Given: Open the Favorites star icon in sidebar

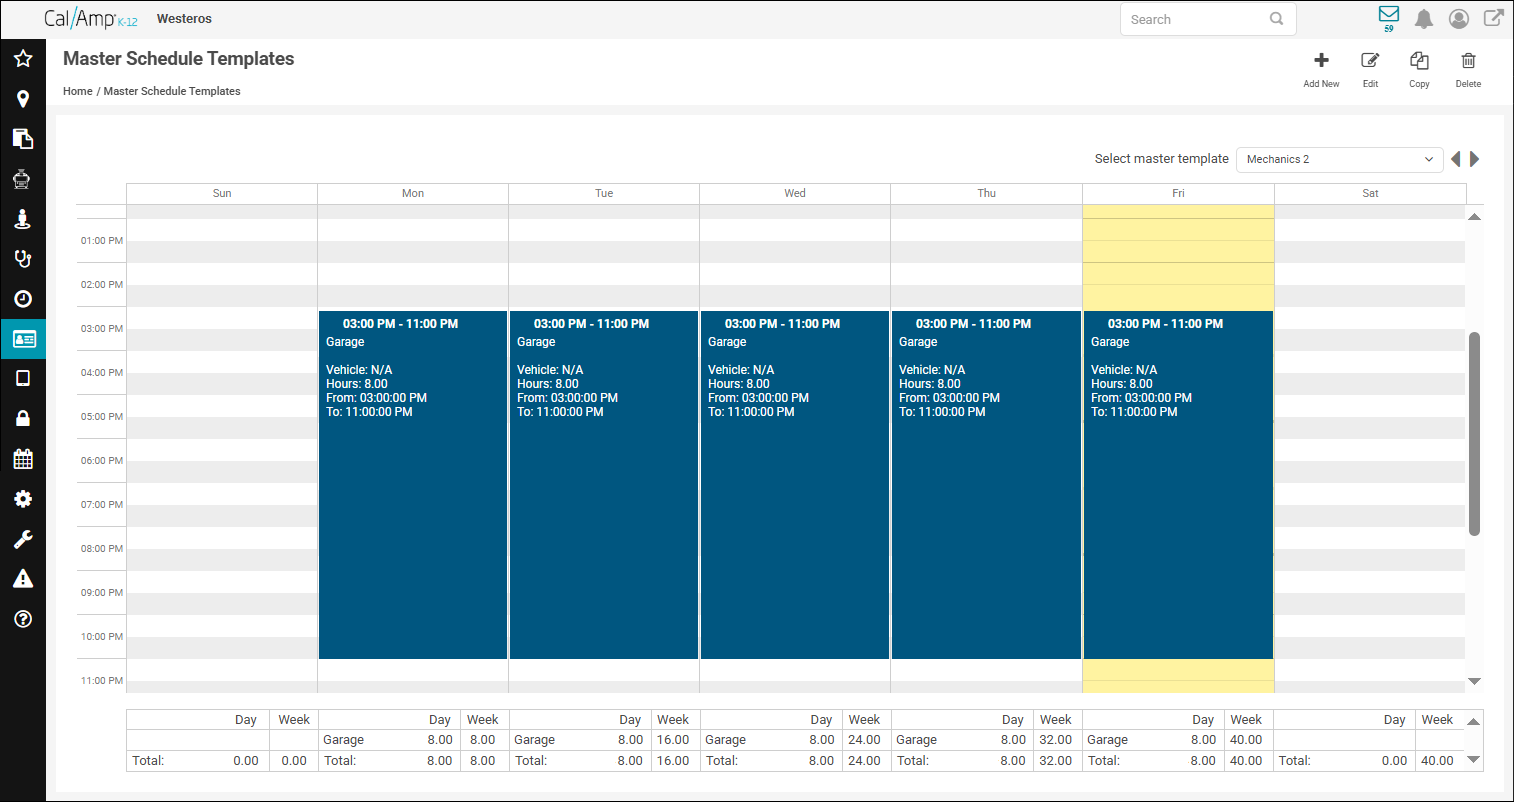Looking at the screenshot, I should tap(23, 59).
